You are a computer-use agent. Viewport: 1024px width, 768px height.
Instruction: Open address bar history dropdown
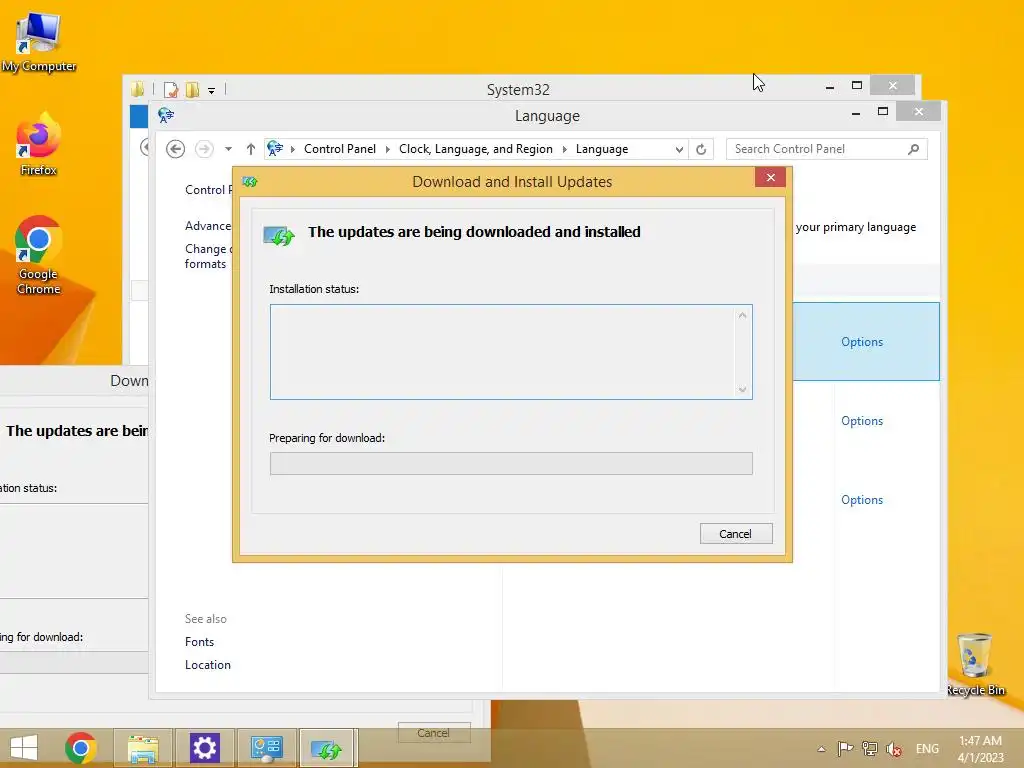(679, 150)
